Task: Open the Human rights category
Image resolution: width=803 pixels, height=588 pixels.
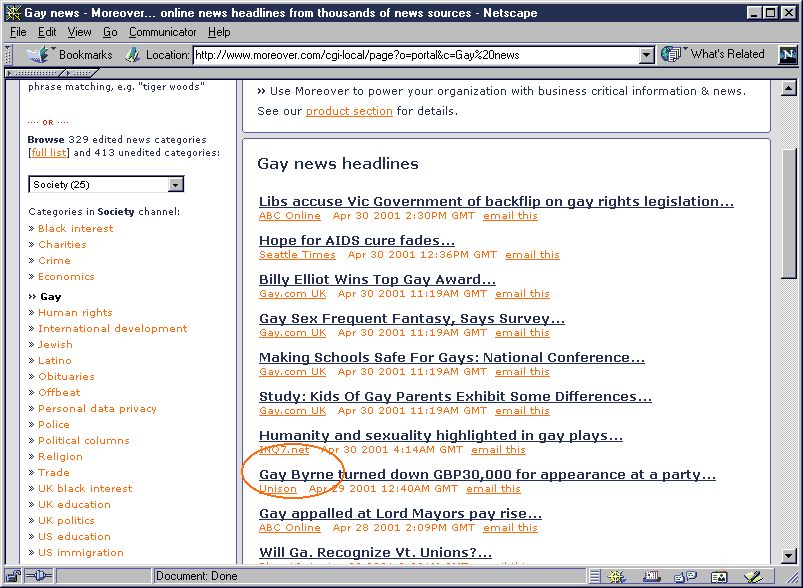Action: (75, 312)
